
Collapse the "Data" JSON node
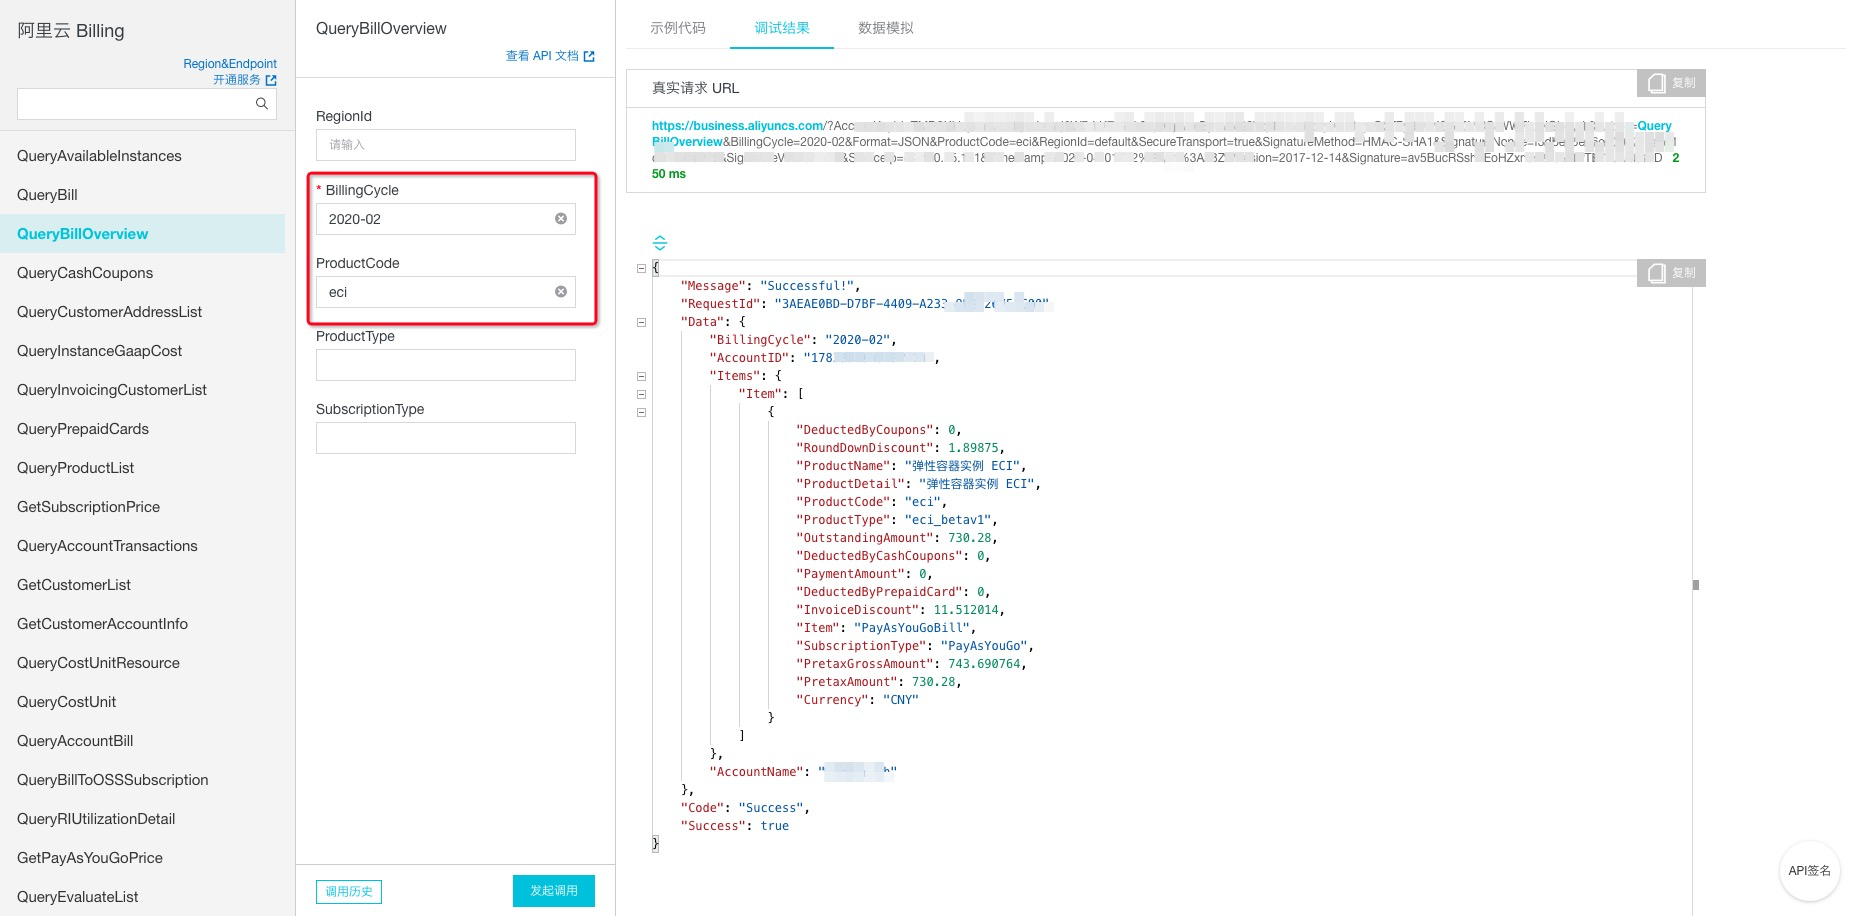click(641, 322)
